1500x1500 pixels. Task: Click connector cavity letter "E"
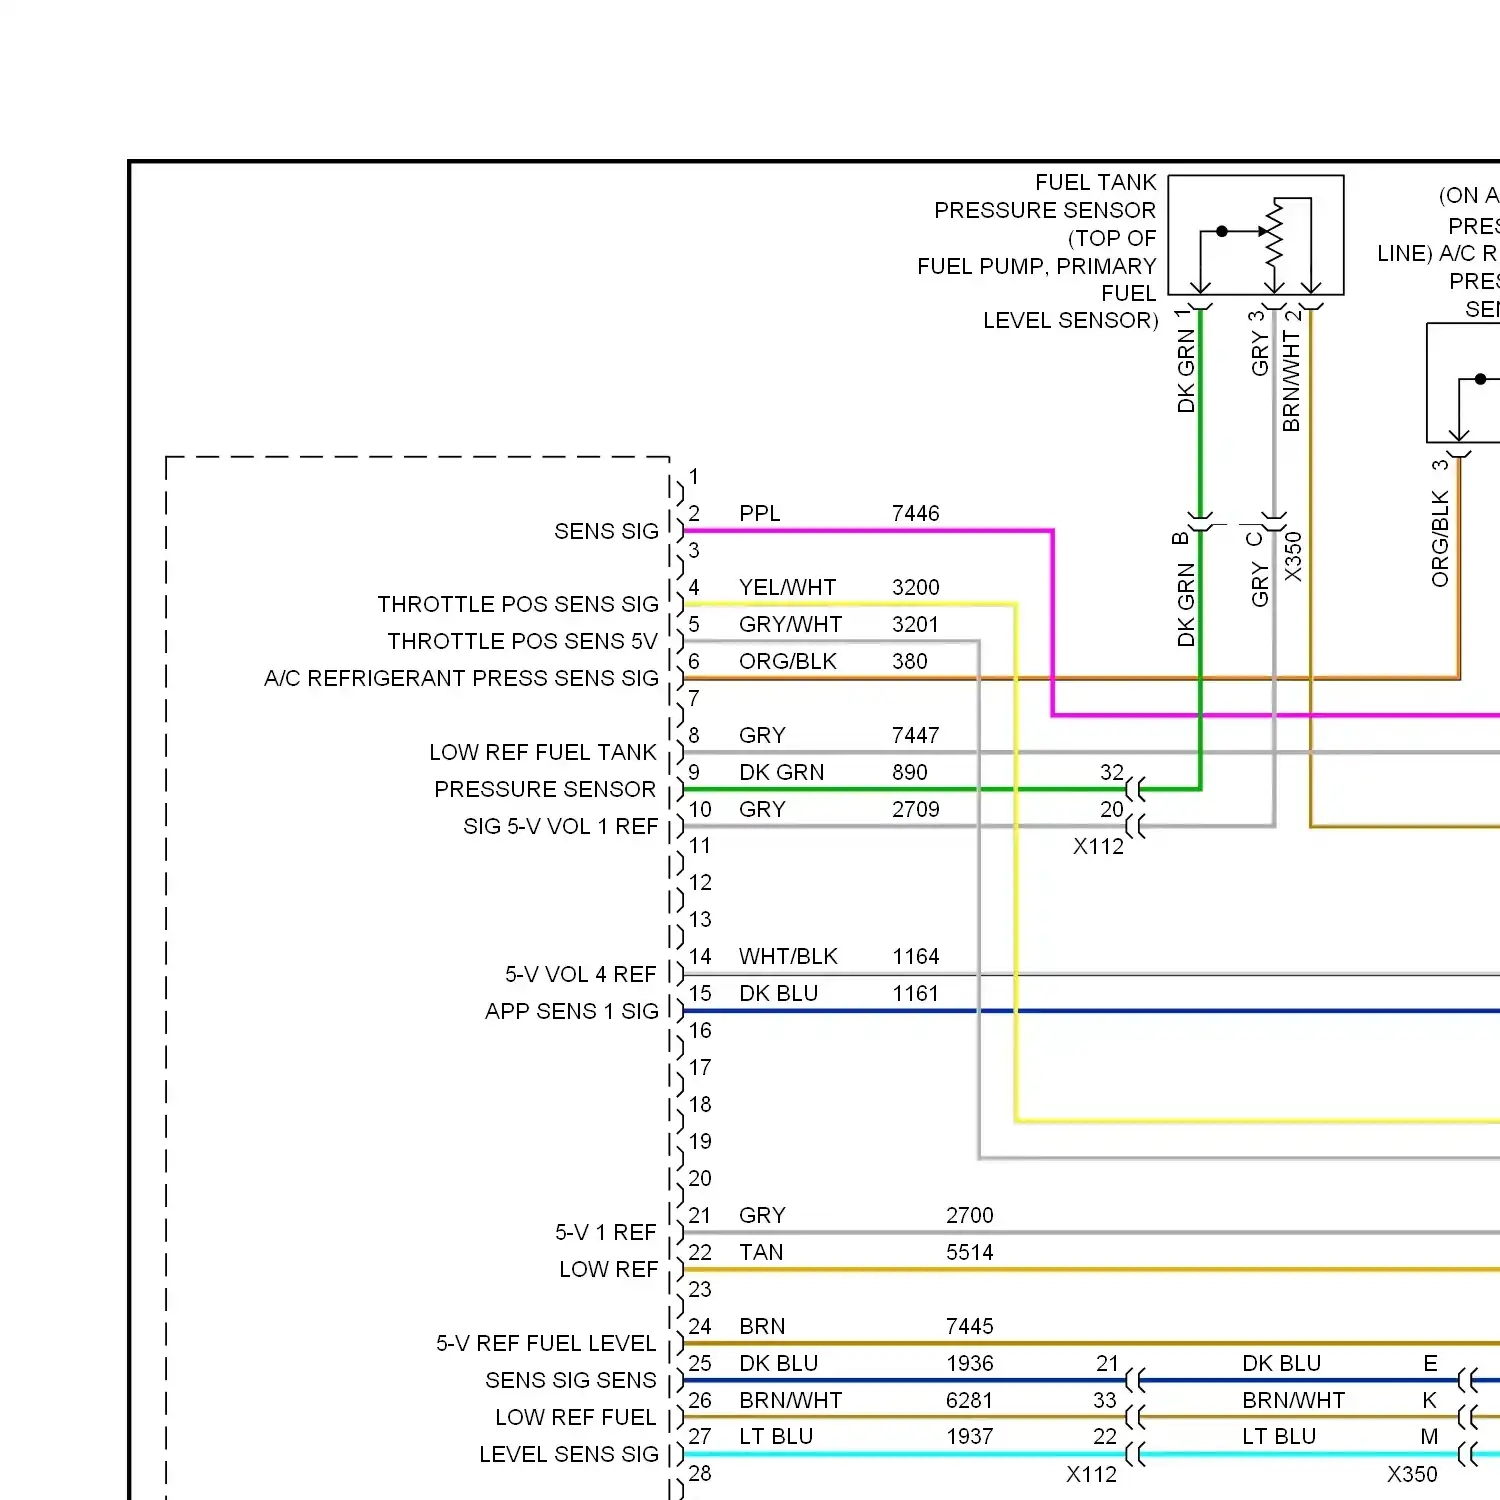[1430, 1363]
